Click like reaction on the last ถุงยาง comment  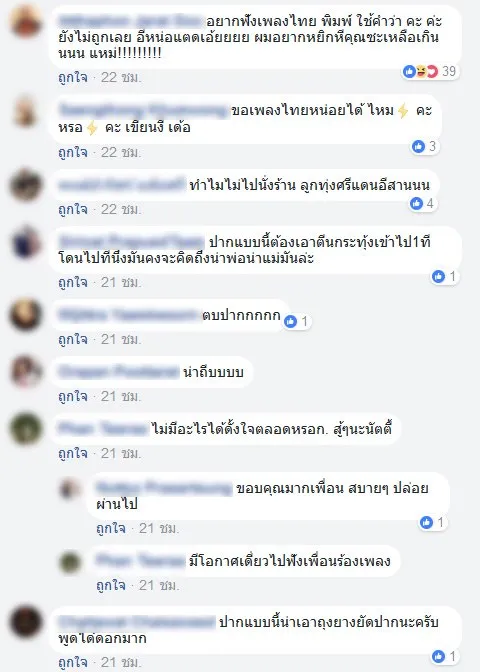coord(438,656)
